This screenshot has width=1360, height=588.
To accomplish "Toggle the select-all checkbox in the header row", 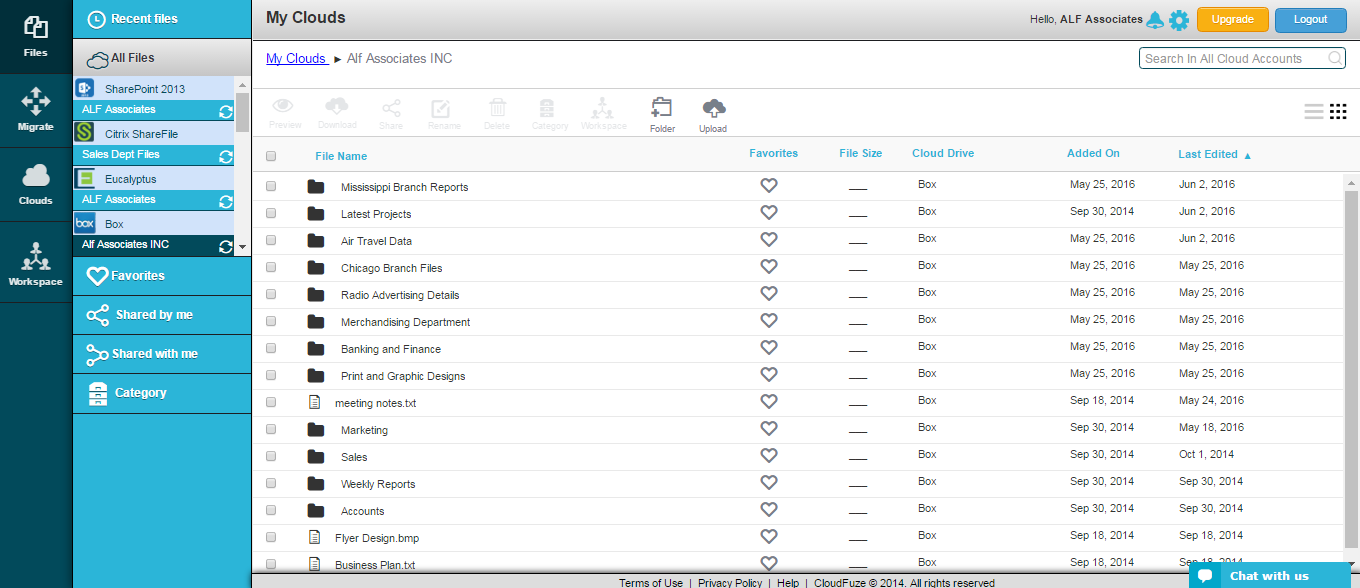I will pos(271,158).
